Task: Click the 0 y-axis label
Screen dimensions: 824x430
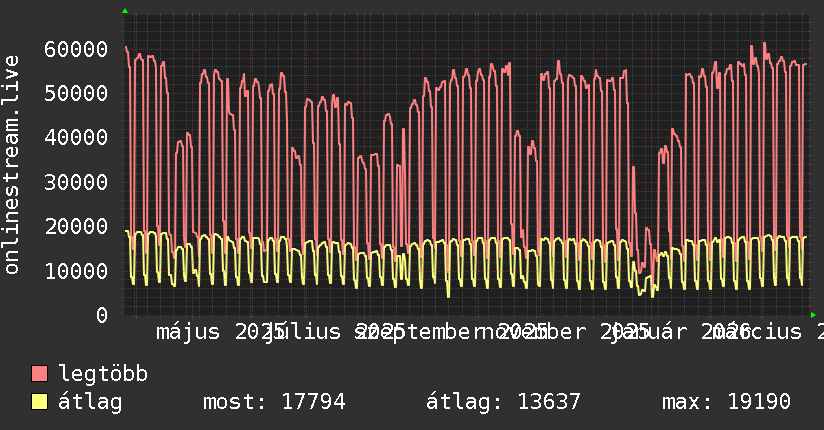Action: click(102, 315)
